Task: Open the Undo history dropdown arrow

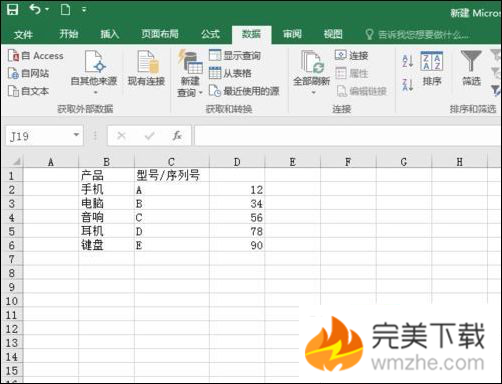Action: coord(47,9)
